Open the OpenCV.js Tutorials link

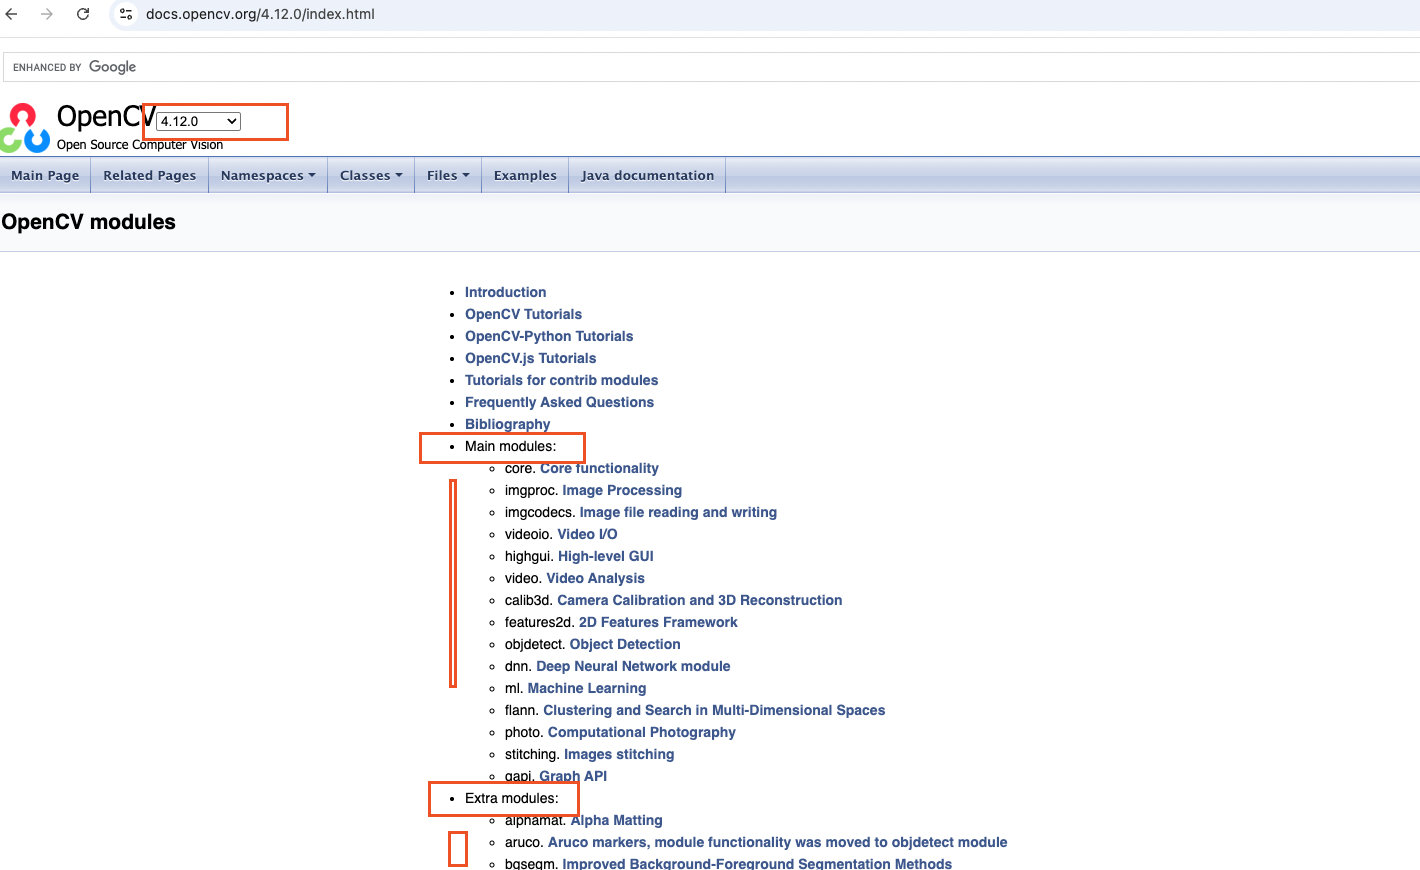(530, 358)
